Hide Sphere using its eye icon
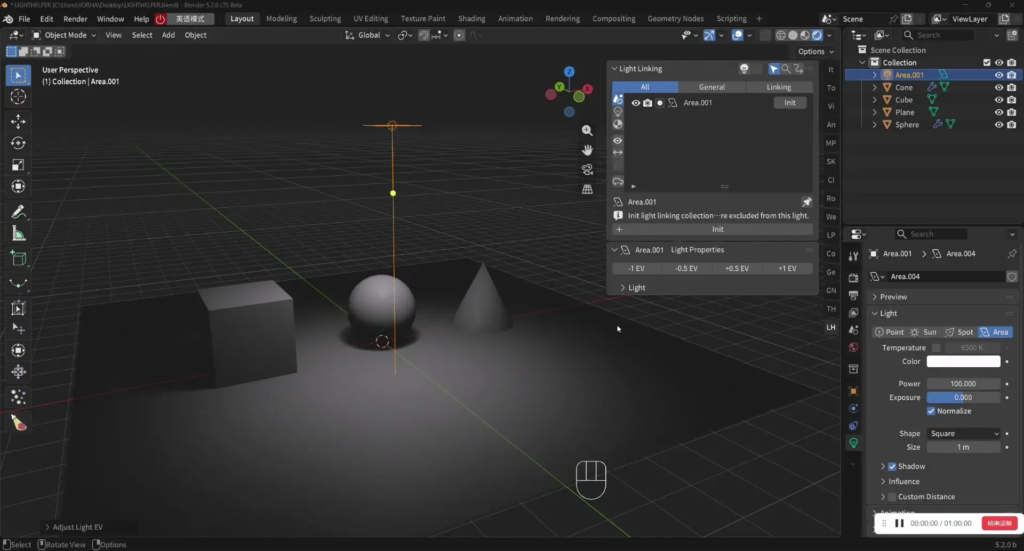This screenshot has height=551, width=1024. (x=999, y=125)
